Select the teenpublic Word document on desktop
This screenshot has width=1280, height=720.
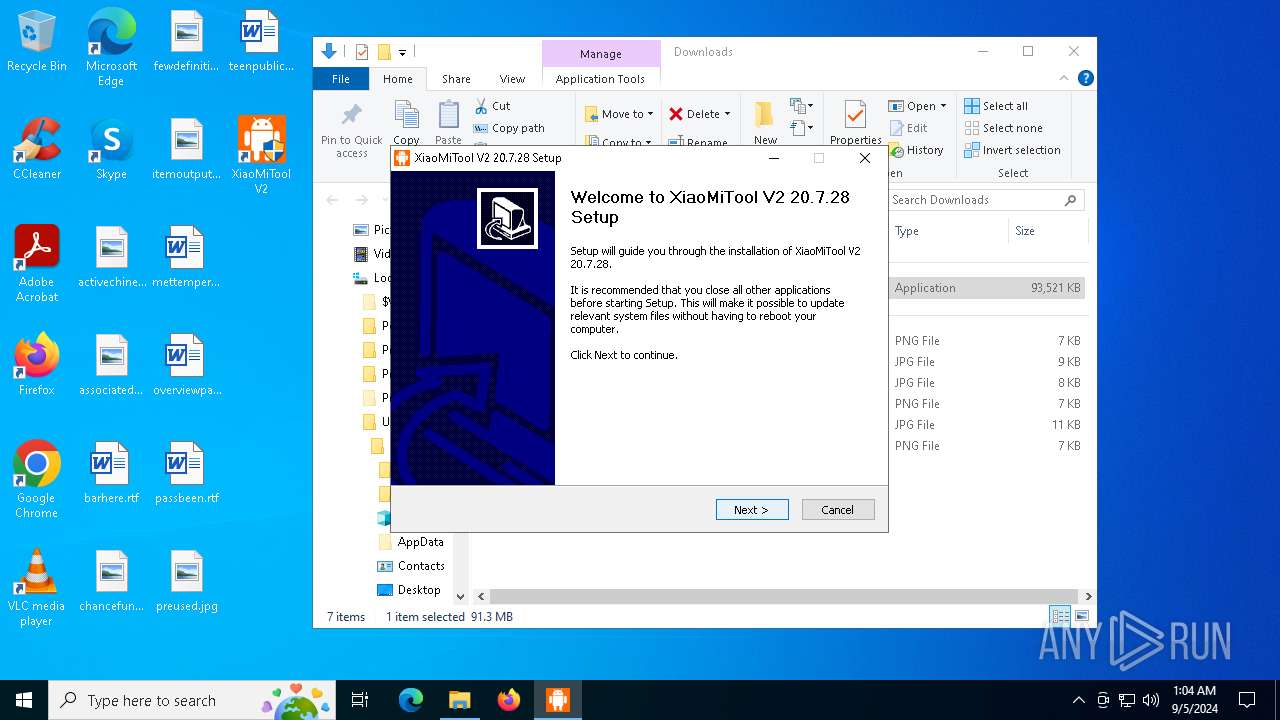coord(261,42)
